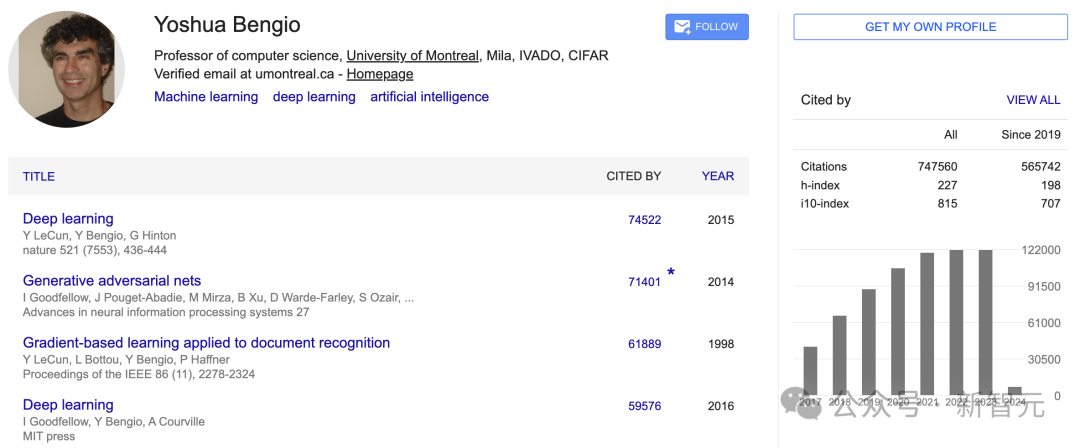The width and height of the screenshot is (1080, 448).
Task: Click the 74522 cited-by count
Action: click(644, 220)
